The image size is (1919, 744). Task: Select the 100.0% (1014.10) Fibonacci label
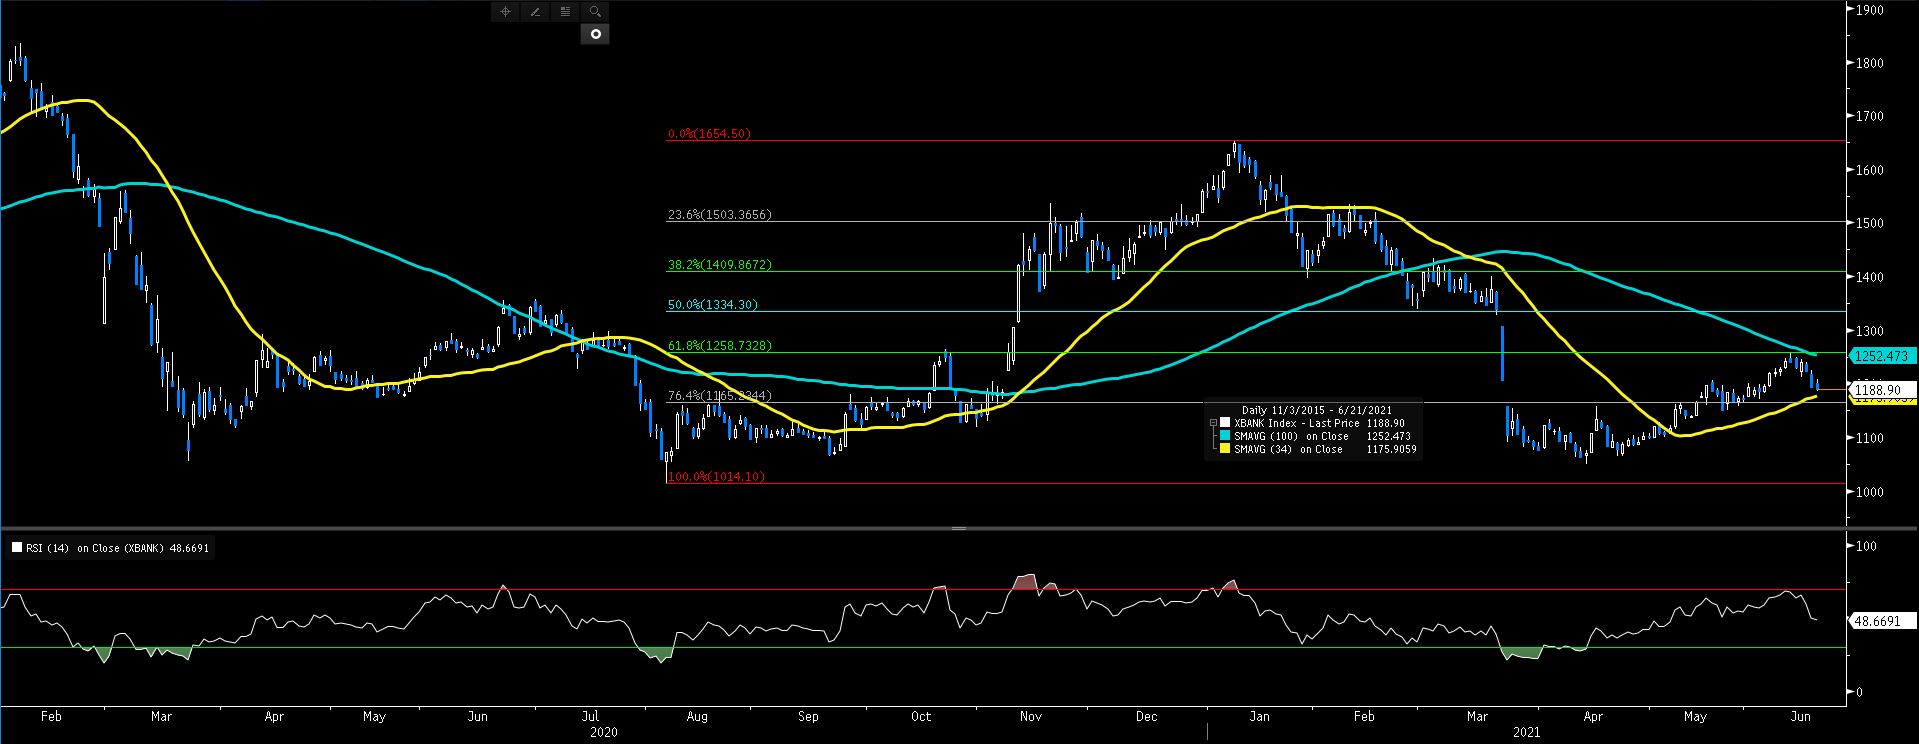[715, 476]
